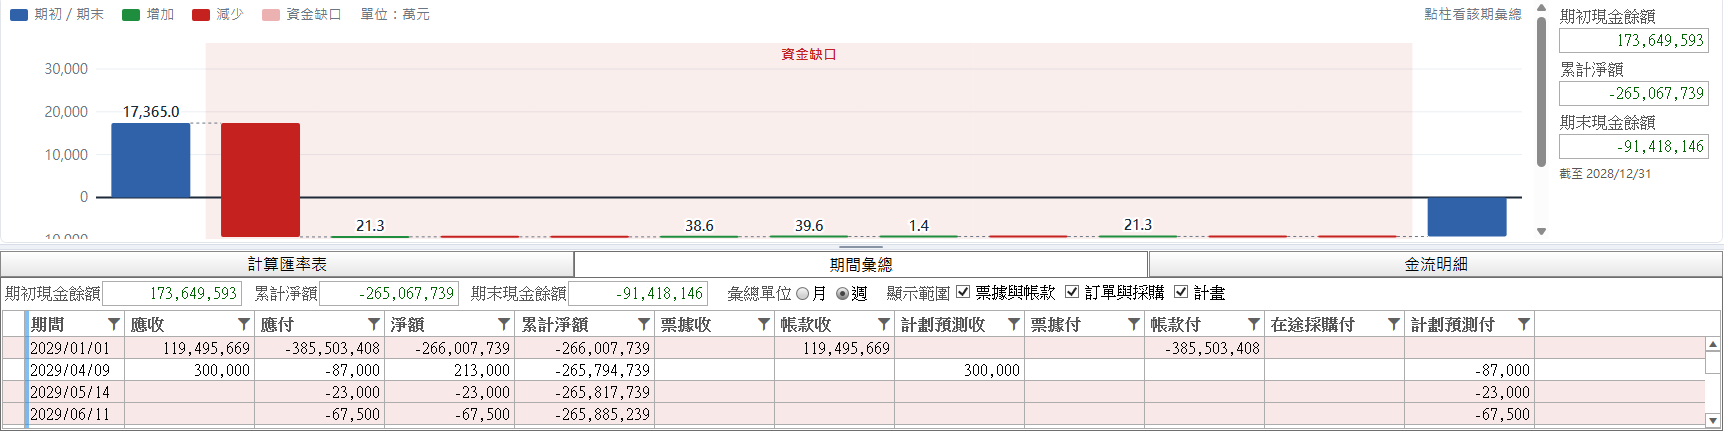Switch to the 金流明細 tab
1725x432 pixels.
[x=1436, y=264]
